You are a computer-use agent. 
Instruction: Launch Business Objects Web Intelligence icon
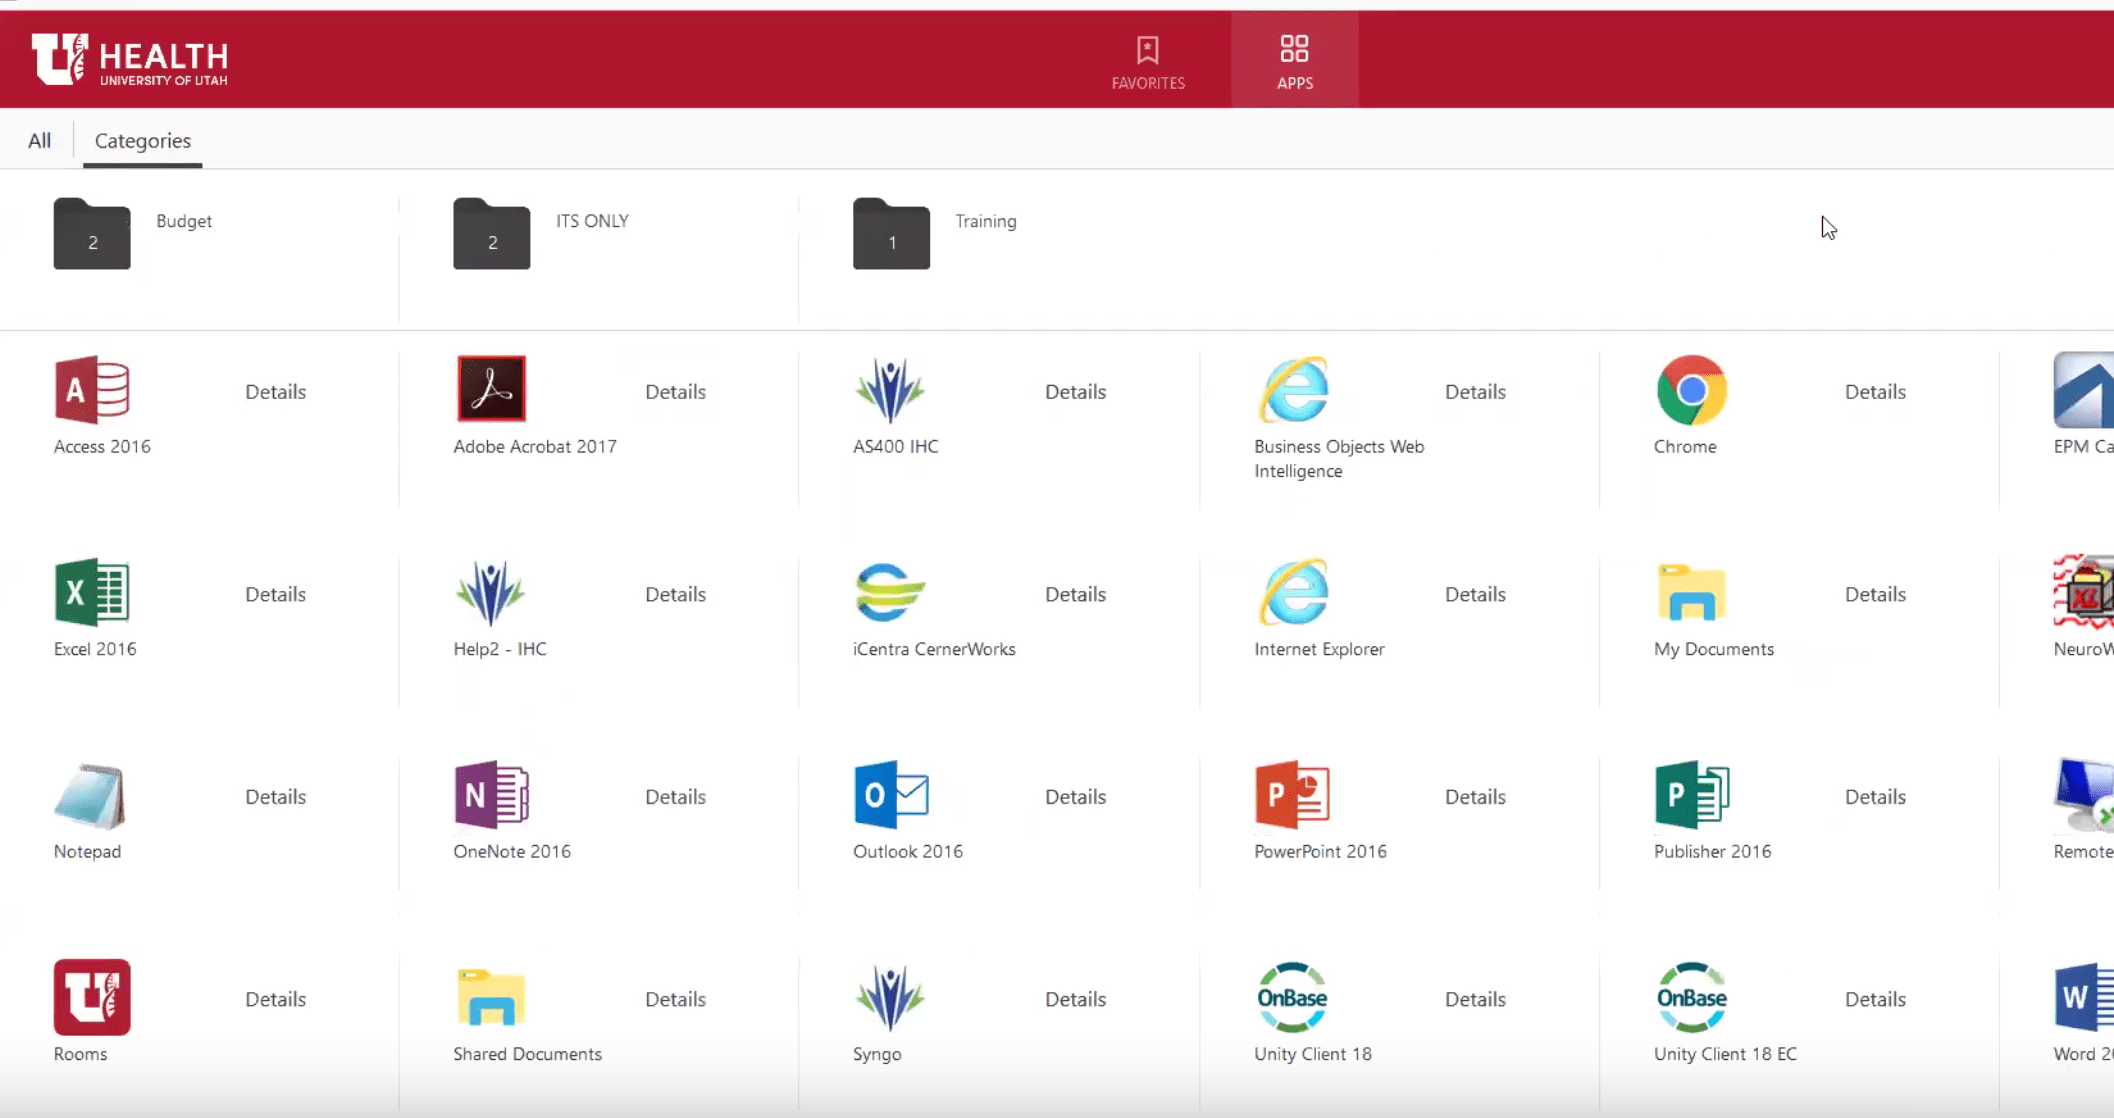tap(1293, 390)
